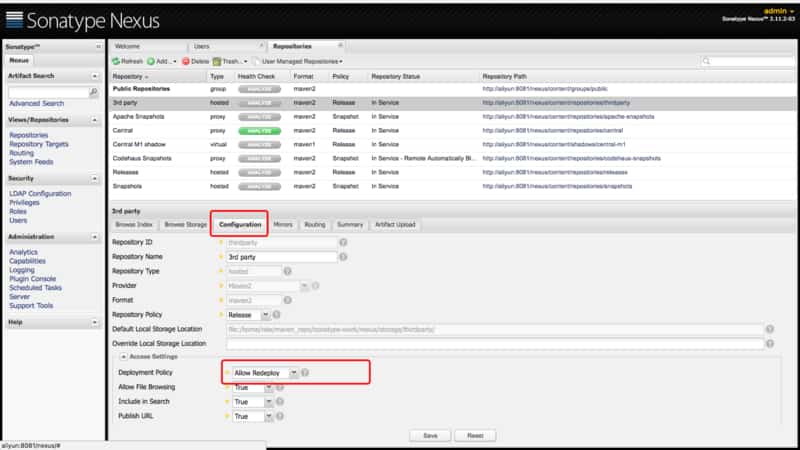Select the Configuration tab
This screenshot has width=800, height=450.
[x=240, y=224]
